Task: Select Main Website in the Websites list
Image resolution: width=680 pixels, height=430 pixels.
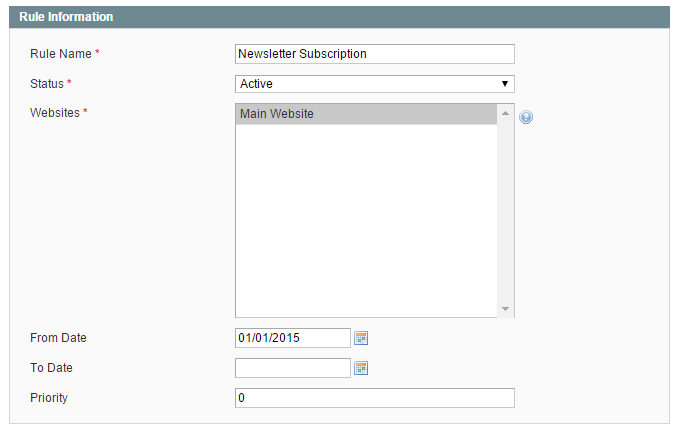Action: 366,114
